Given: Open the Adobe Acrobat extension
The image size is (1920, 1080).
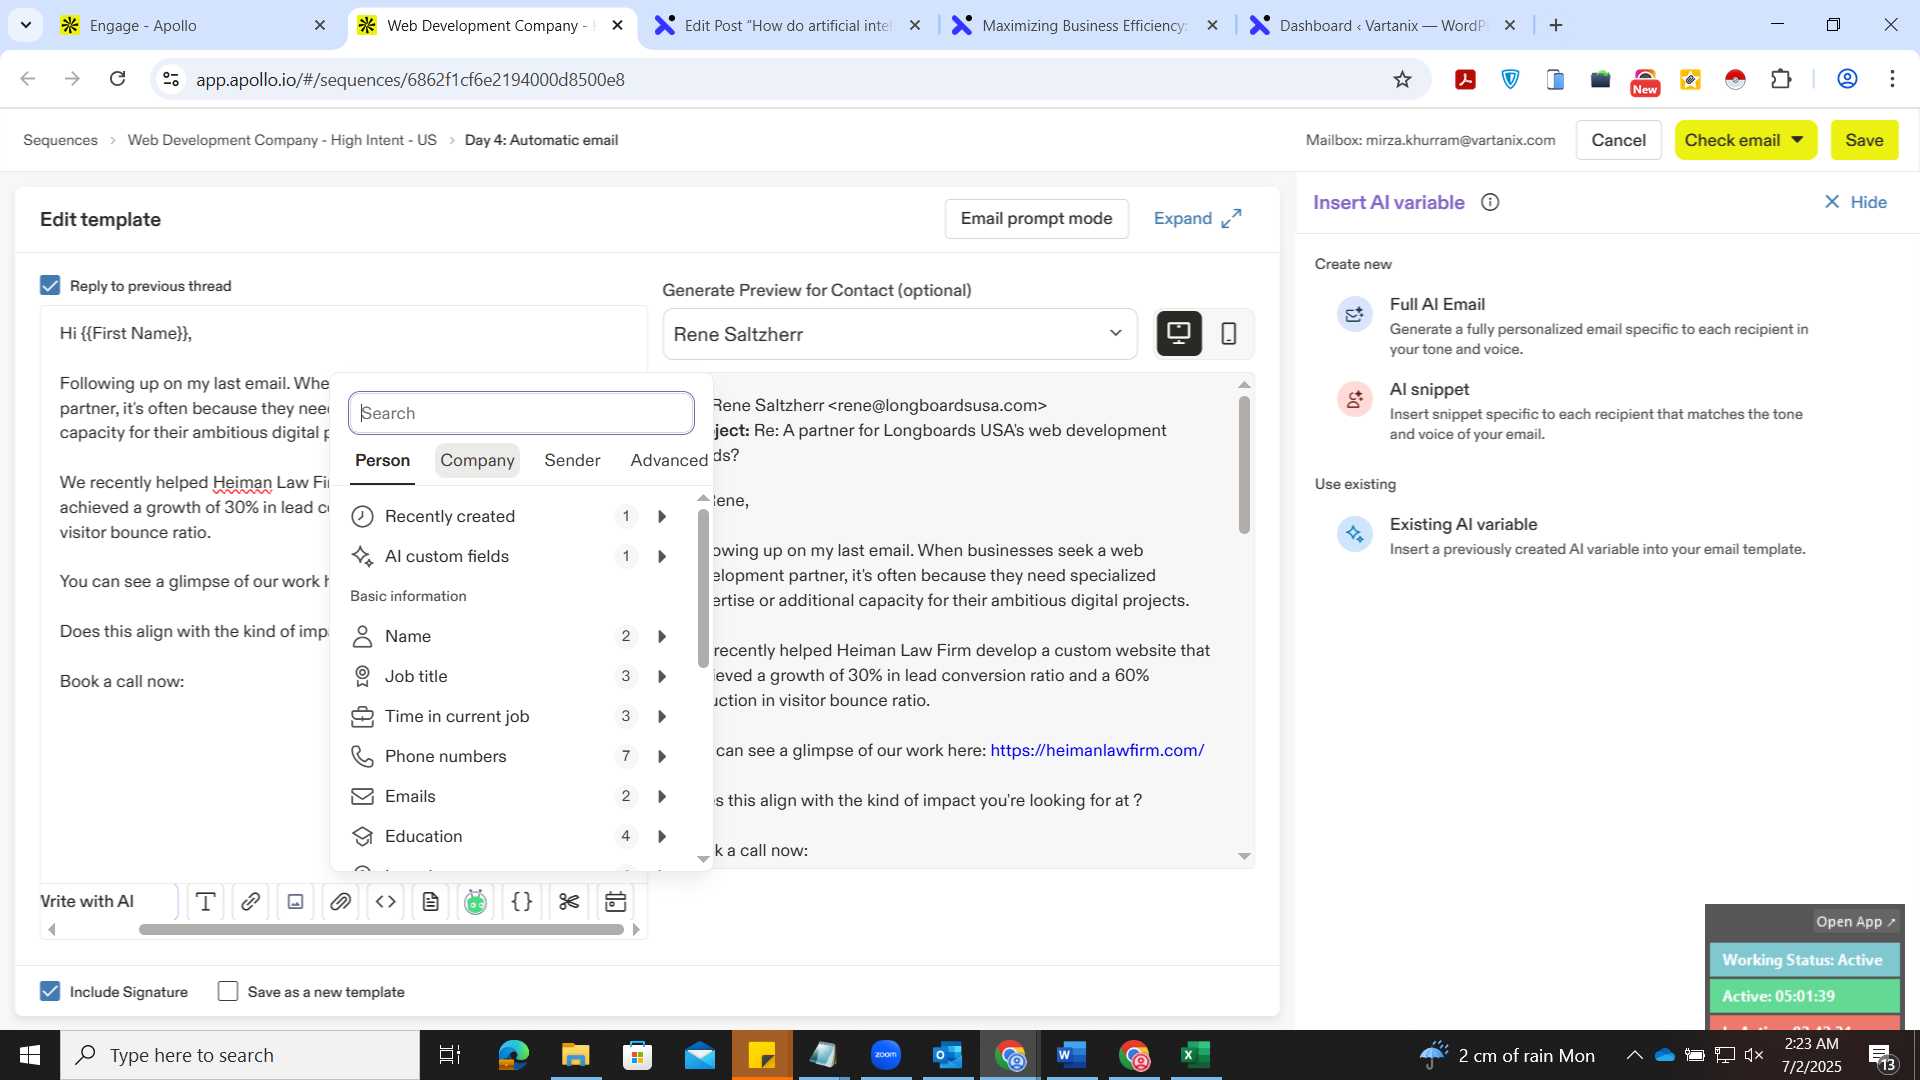Looking at the screenshot, I should click(x=1465, y=79).
